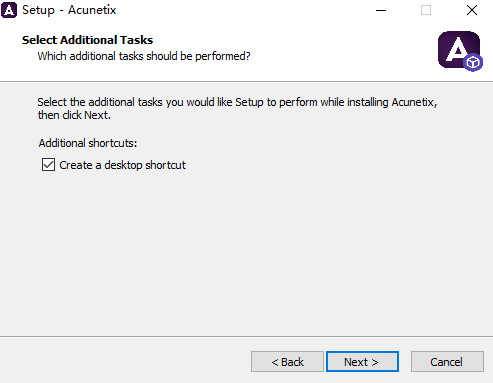This screenshot has height=383, width=493.
Task: Click the 'then click Next.' text line
Action: (74, 115)
